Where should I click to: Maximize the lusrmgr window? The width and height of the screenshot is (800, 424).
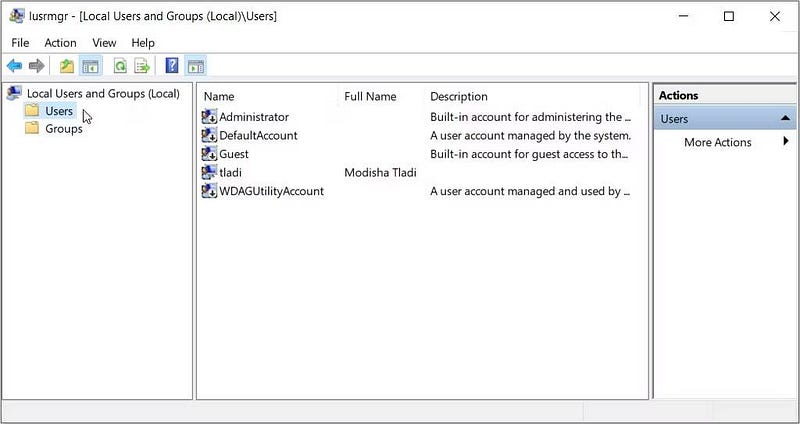point(729,16)
